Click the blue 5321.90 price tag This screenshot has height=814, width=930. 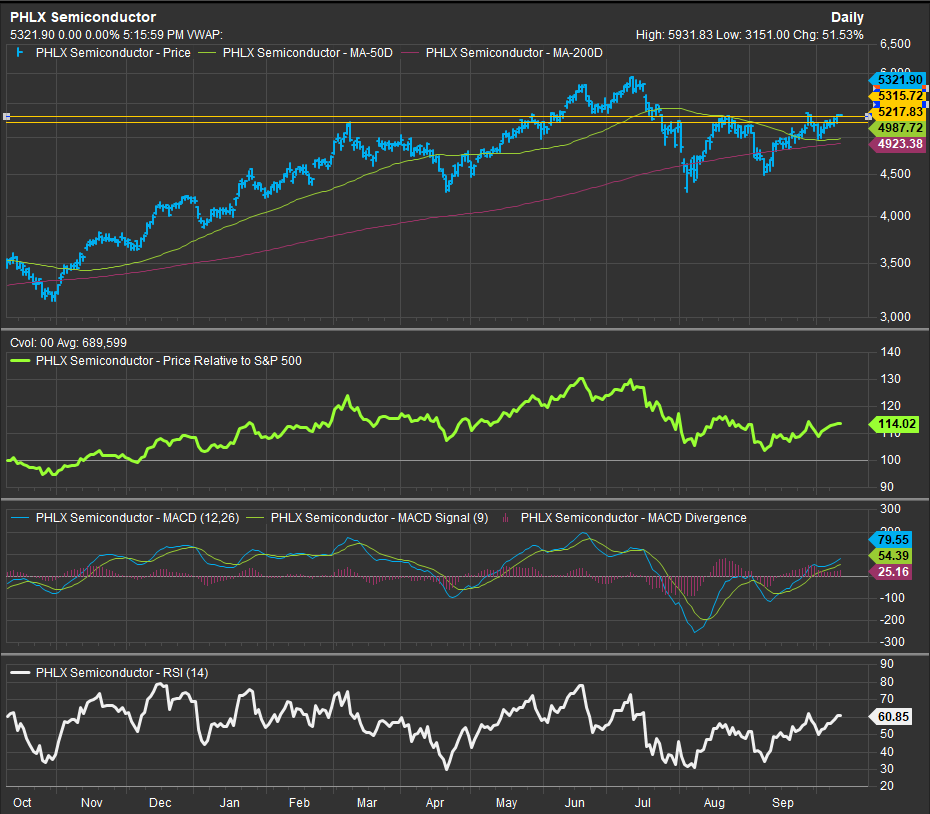(897, 80)
